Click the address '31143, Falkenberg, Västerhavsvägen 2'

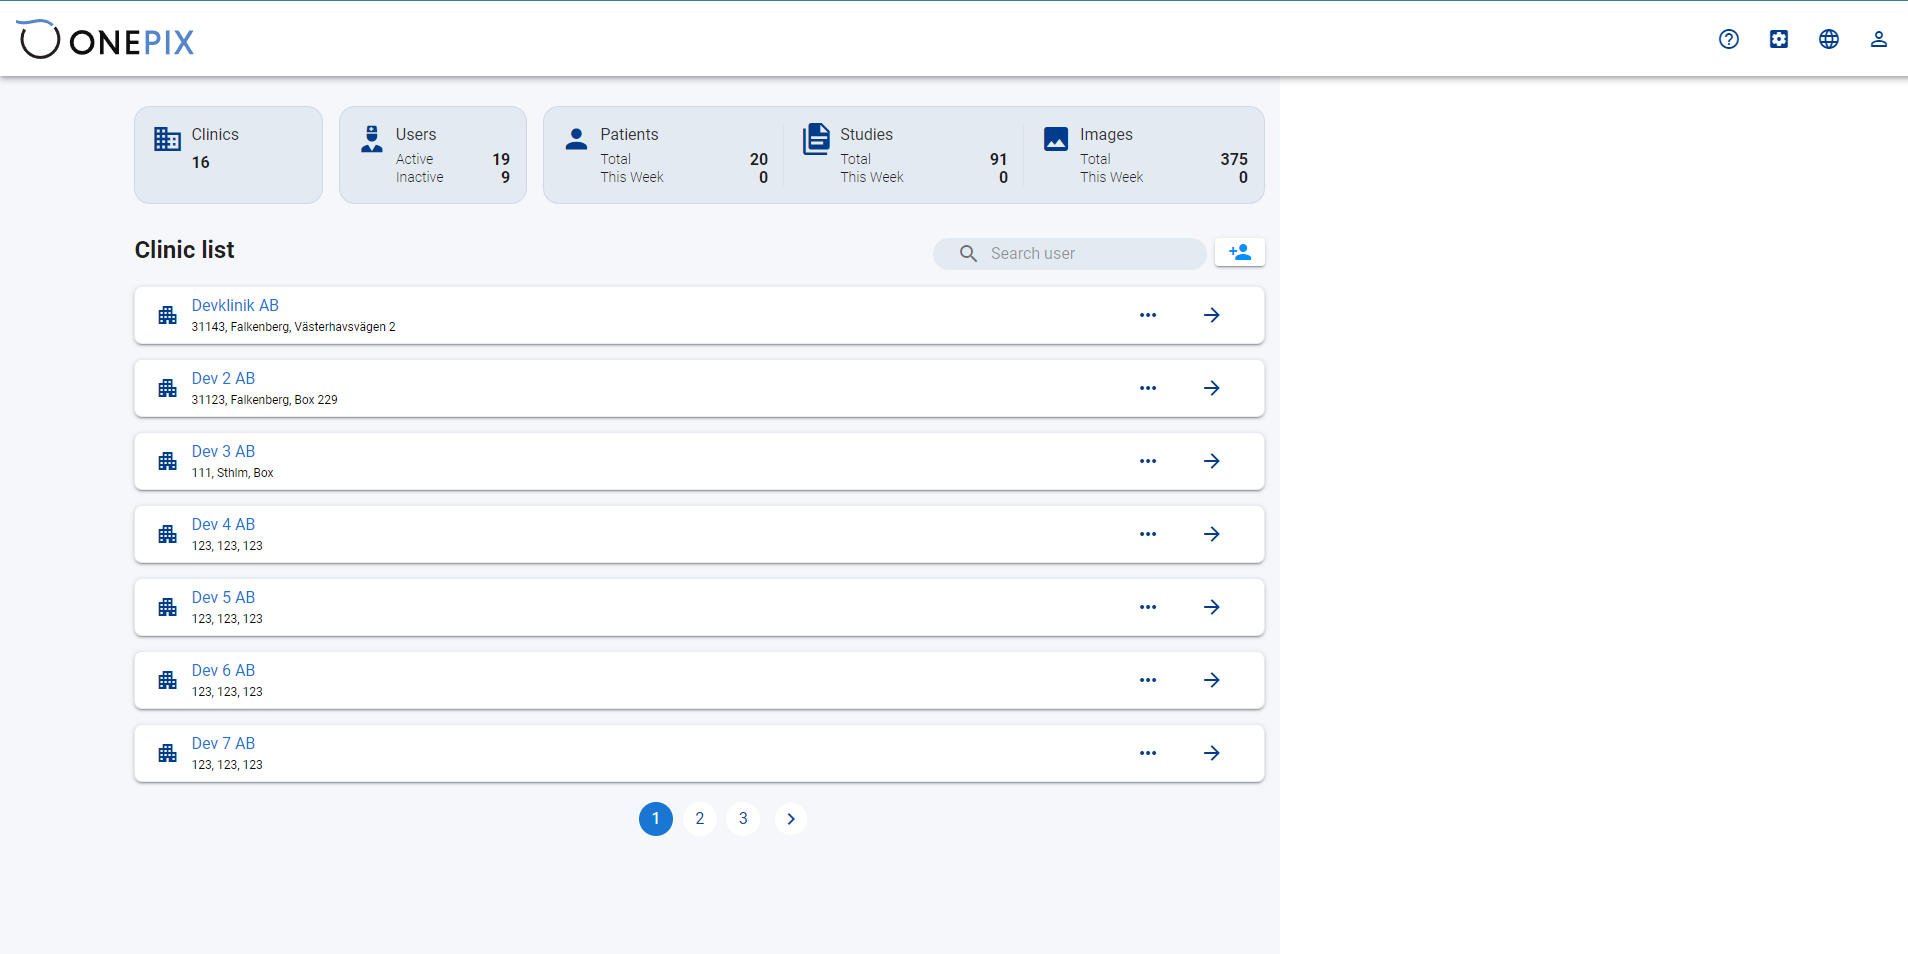click(x=293, y=327)
